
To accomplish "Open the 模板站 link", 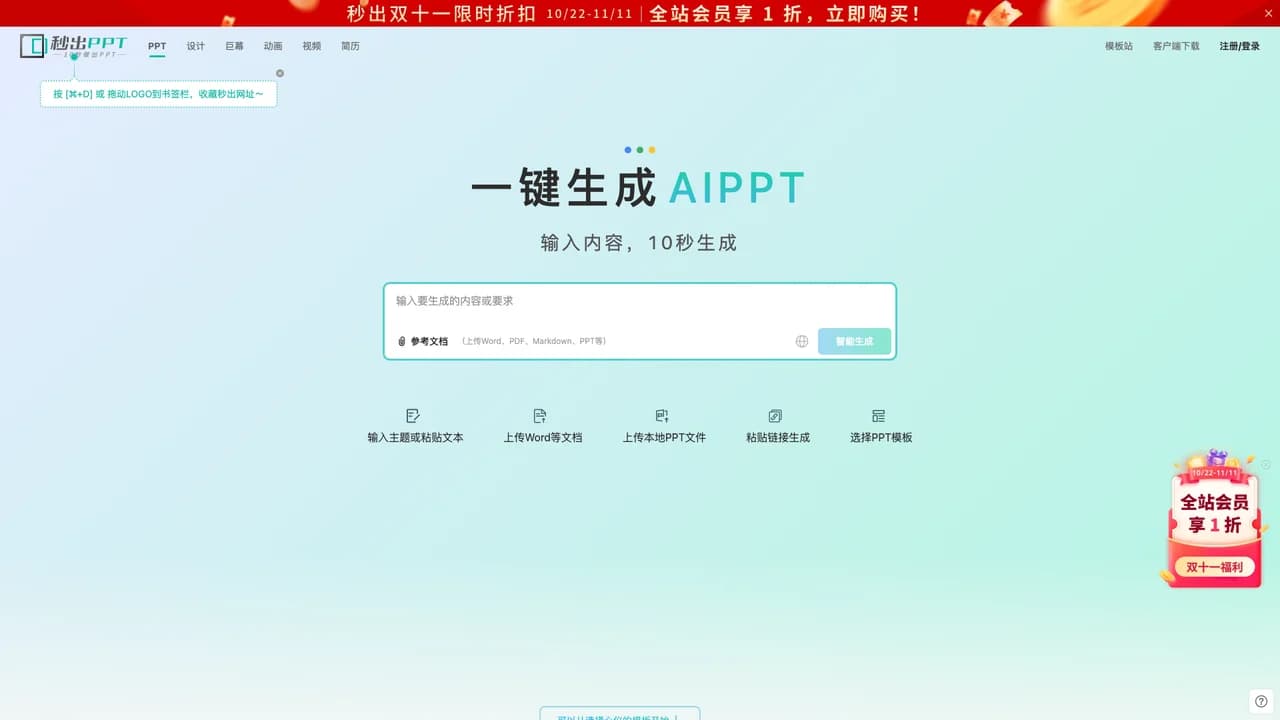I will click(1119, 46).
